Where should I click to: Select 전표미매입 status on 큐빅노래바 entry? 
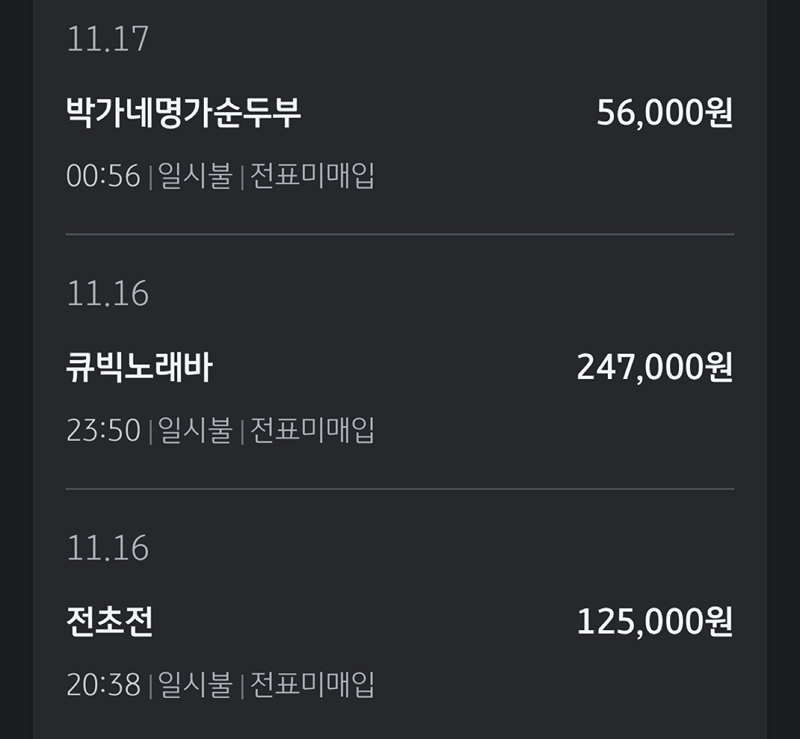[x=315, y=429]
